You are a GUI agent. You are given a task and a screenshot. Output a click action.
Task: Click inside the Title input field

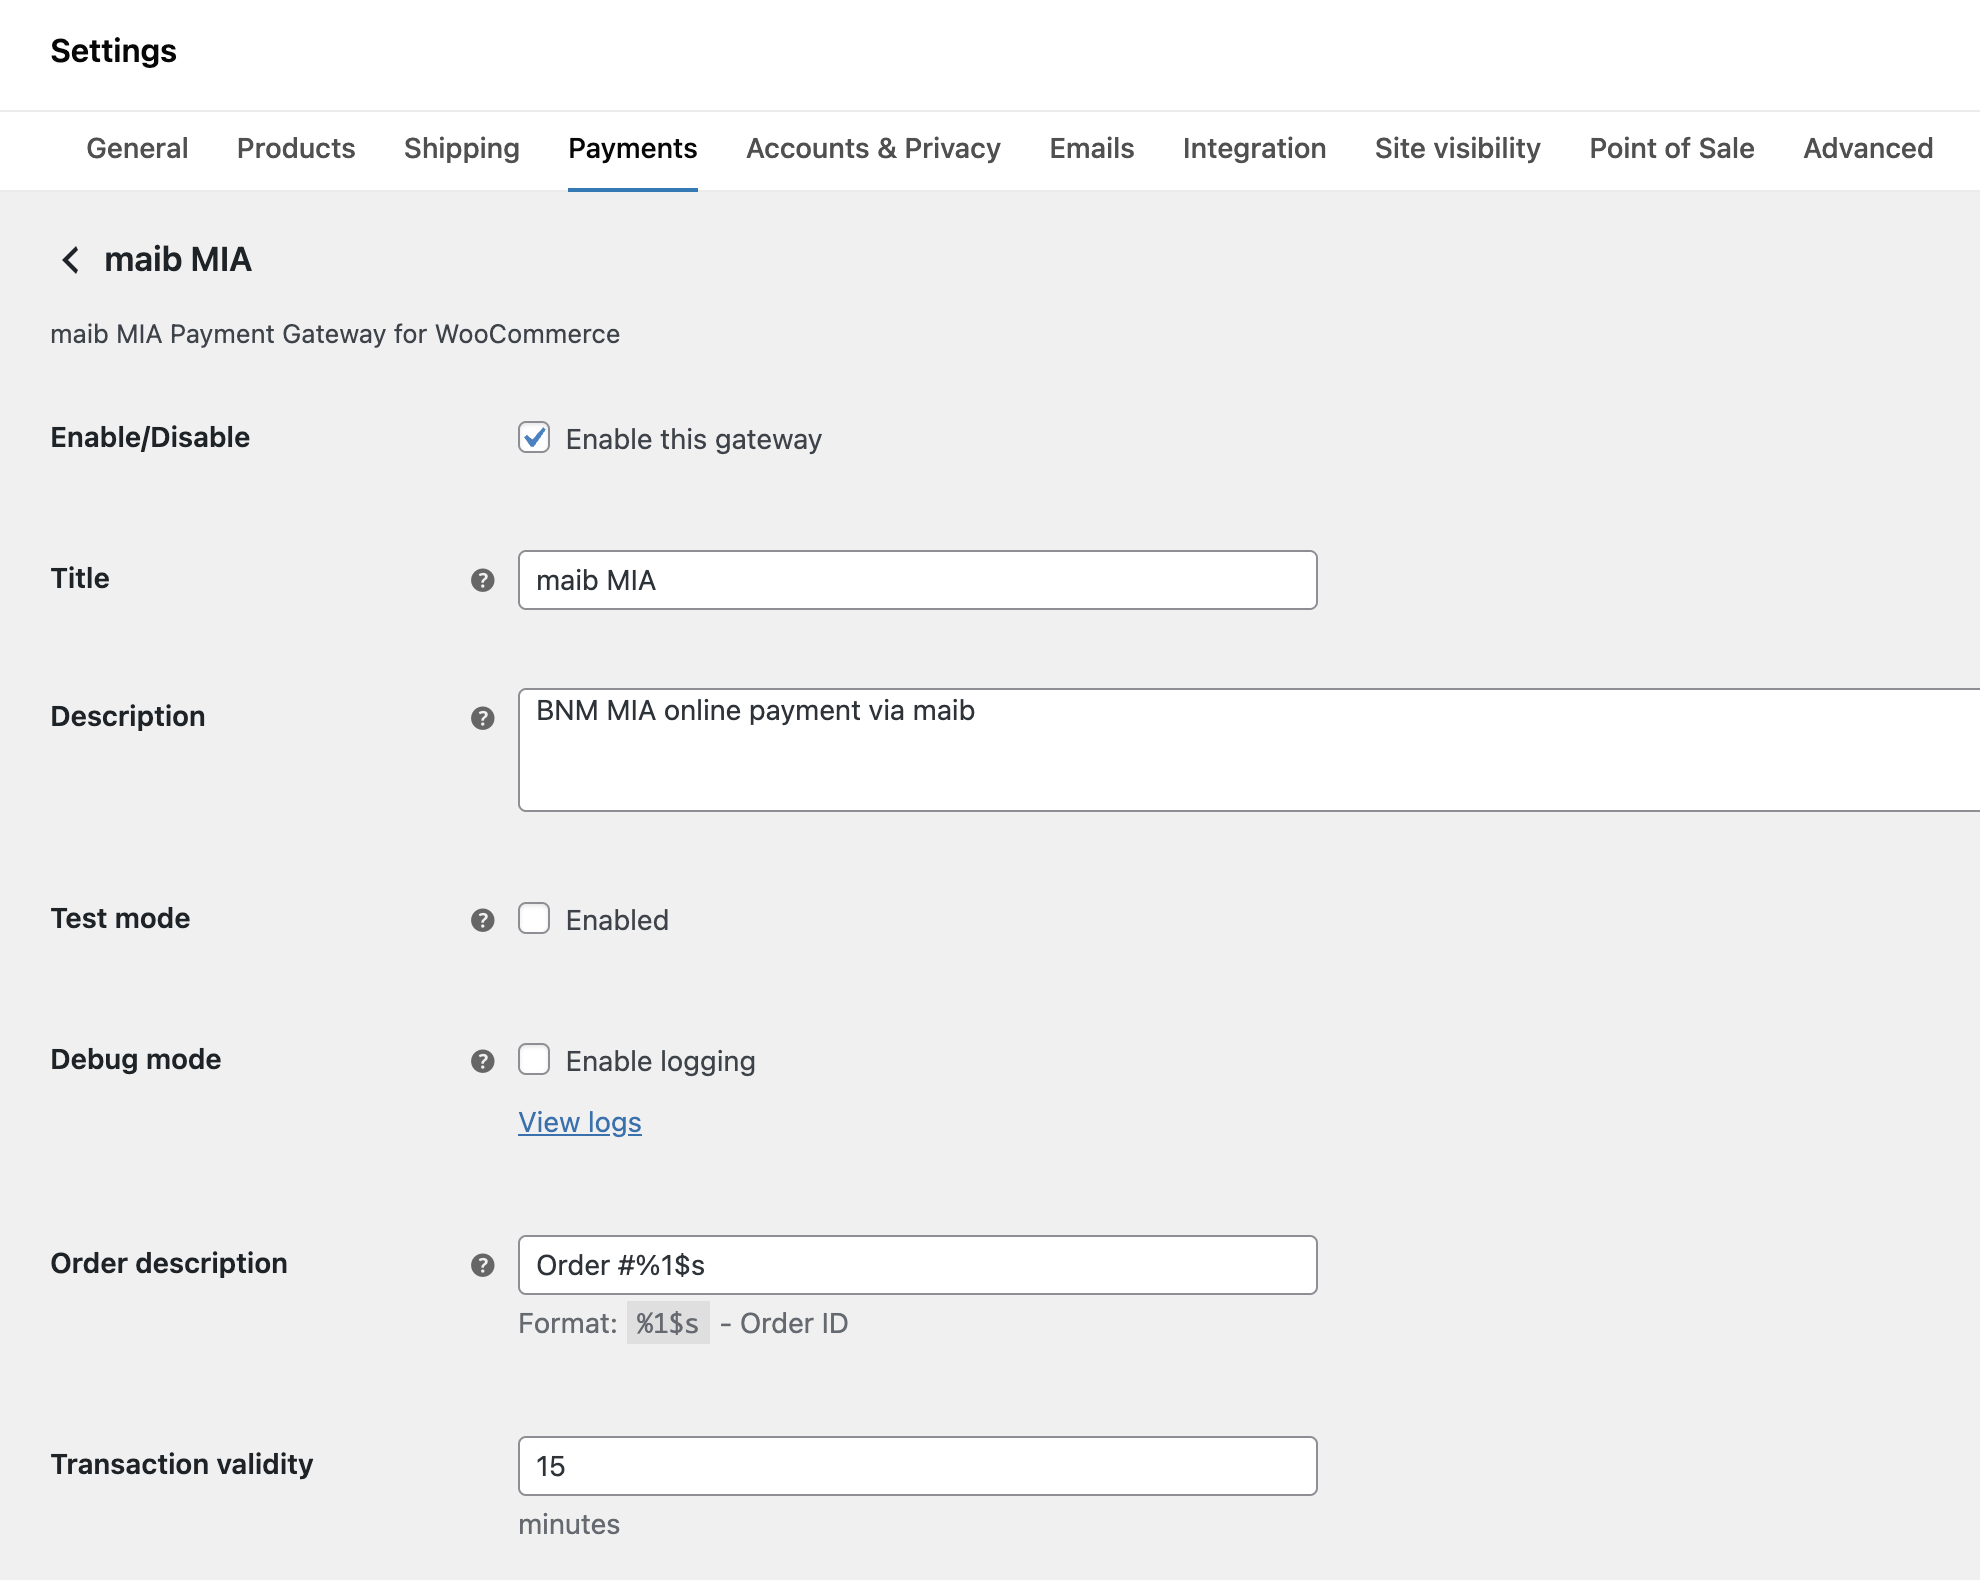point(916,580)
